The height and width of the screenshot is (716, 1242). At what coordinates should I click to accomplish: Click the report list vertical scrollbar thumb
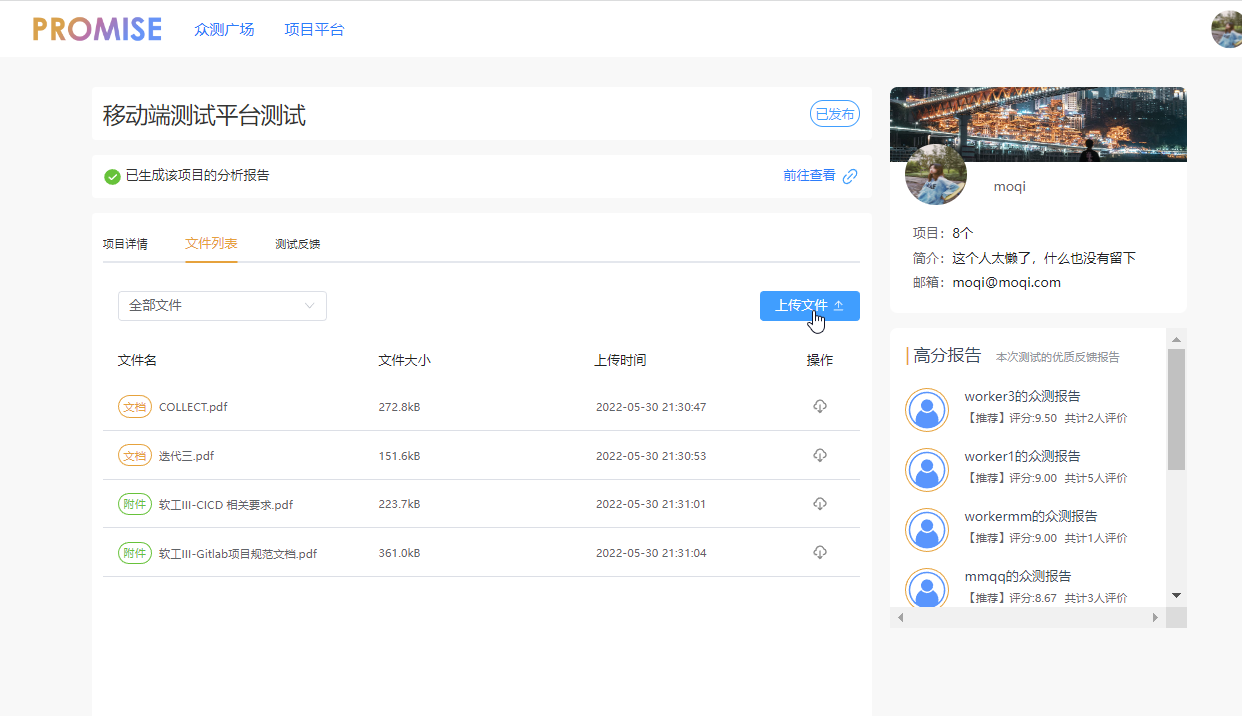pyautogui.click(x=1176, y=409)
